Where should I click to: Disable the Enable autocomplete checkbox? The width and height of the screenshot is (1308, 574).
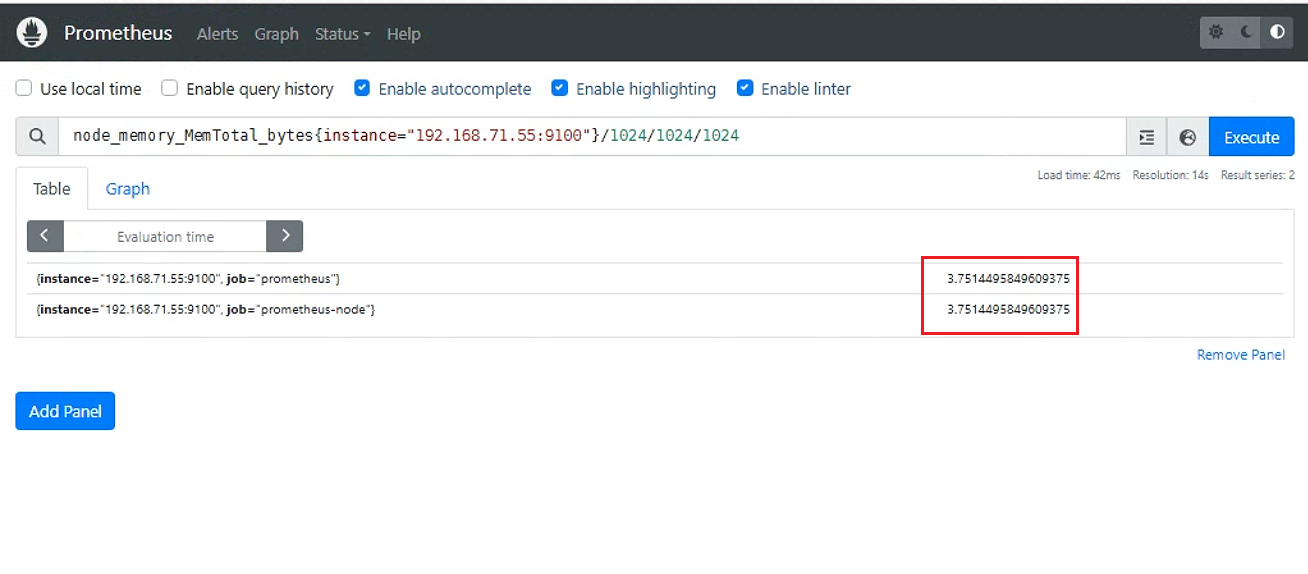click(x=362, y=88)
